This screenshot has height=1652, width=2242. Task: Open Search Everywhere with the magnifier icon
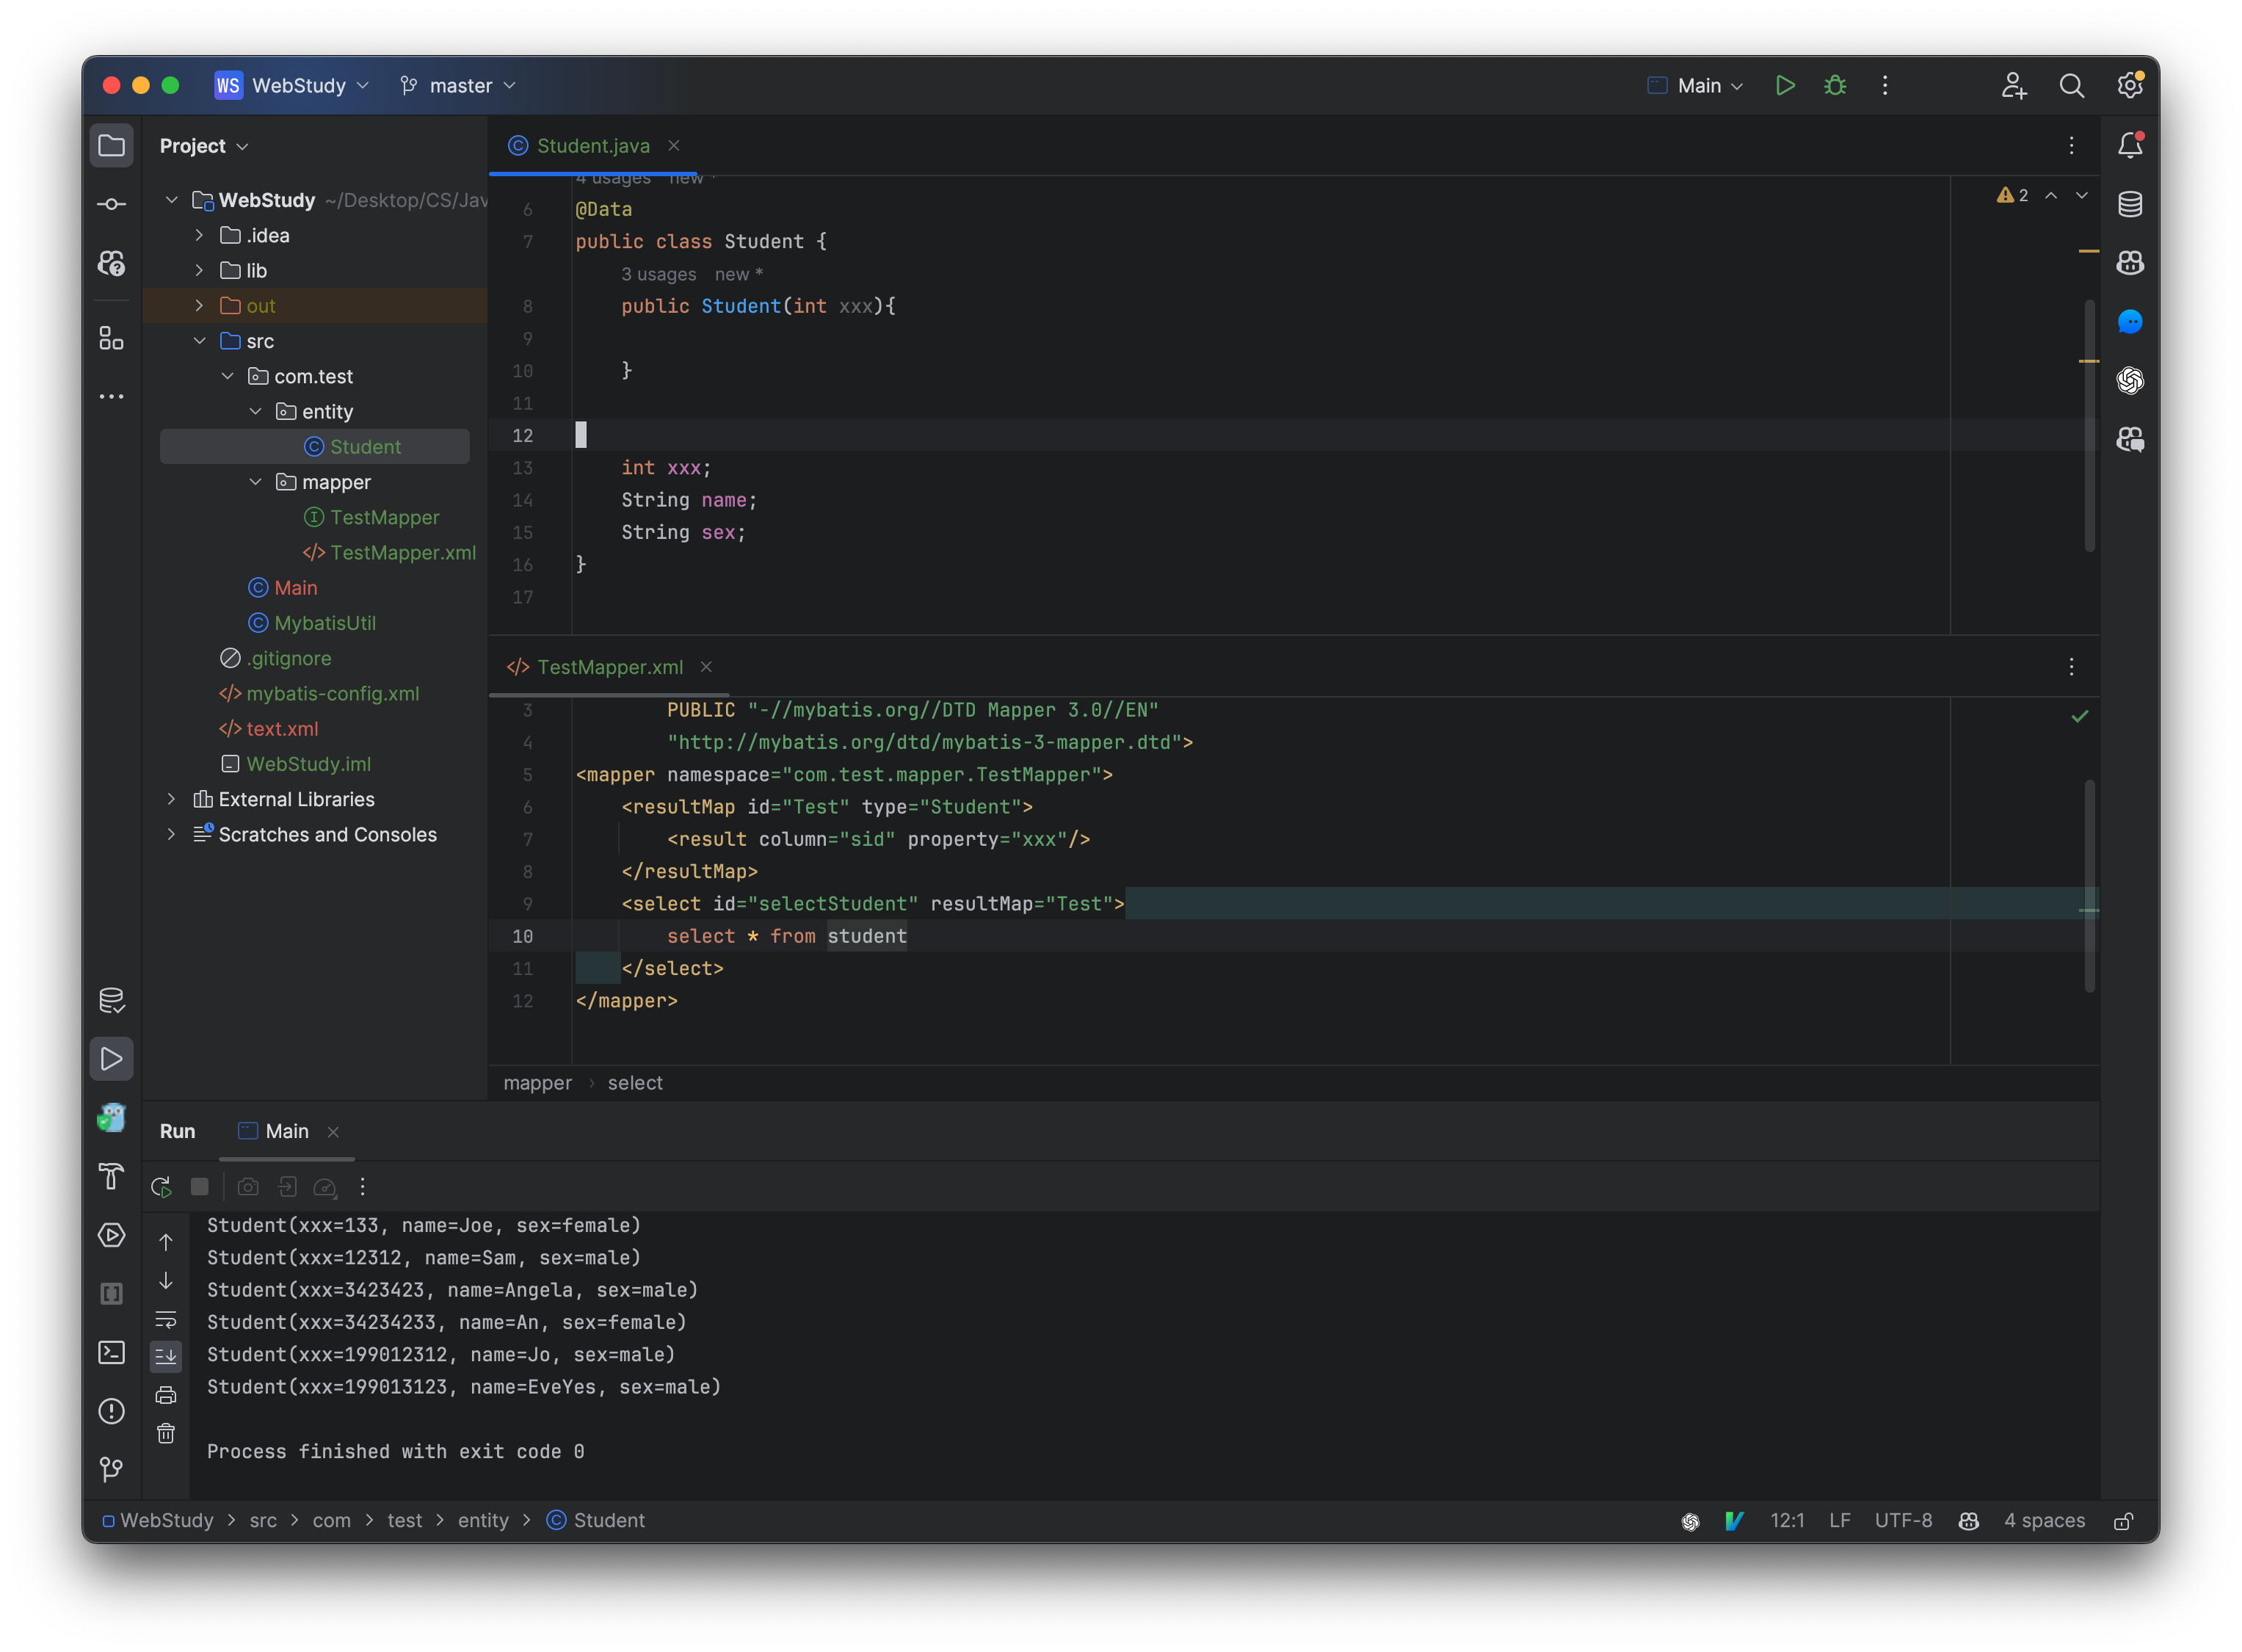(x=2072, y=86)
